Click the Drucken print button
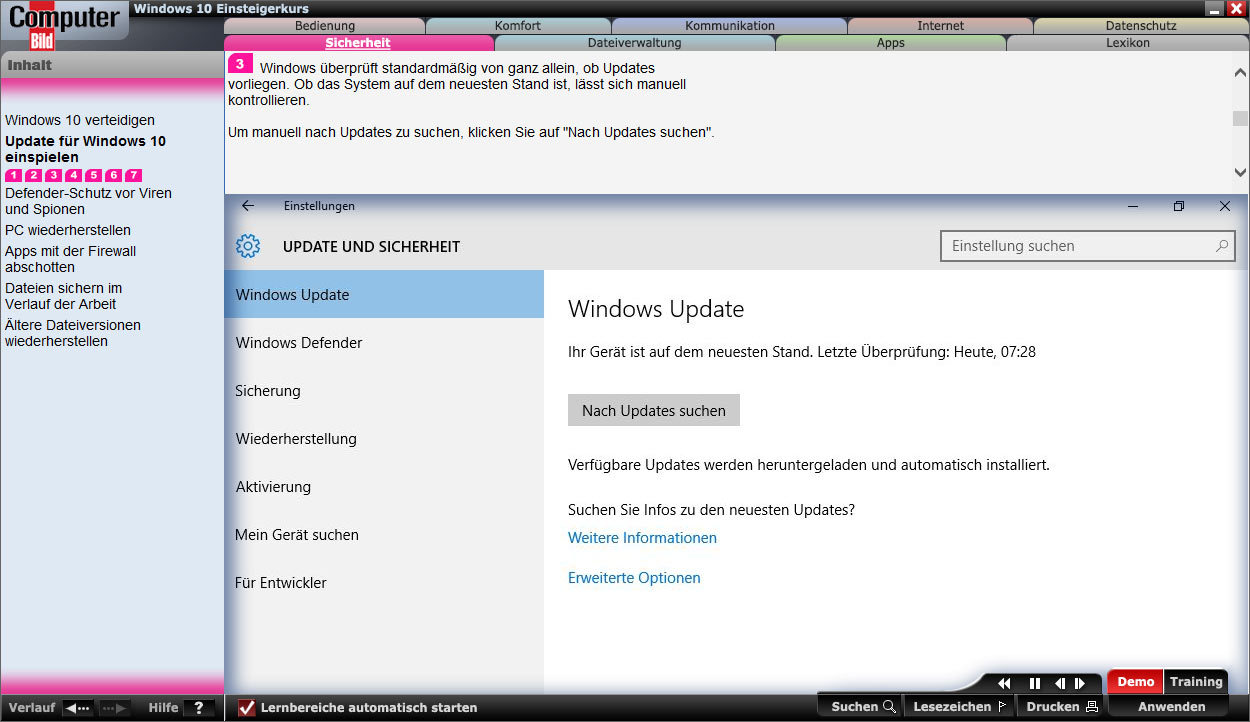This screenshot has width=1250, height=722. [x=1062, y=707]
